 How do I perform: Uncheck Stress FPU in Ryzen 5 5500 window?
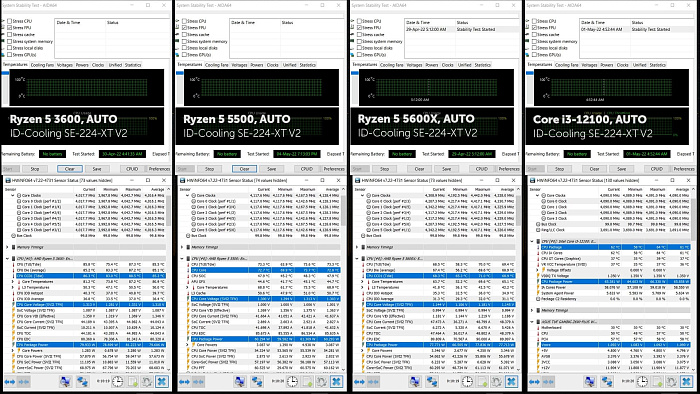point(184,28)
